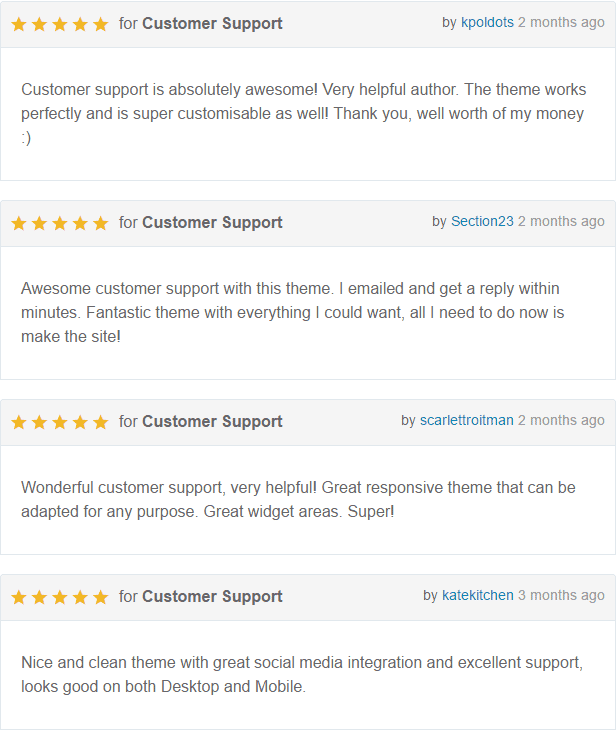Click fourth star in katekitchen review rating
Viewport: 616px width, 733px height.
click(x=80, y=597)
